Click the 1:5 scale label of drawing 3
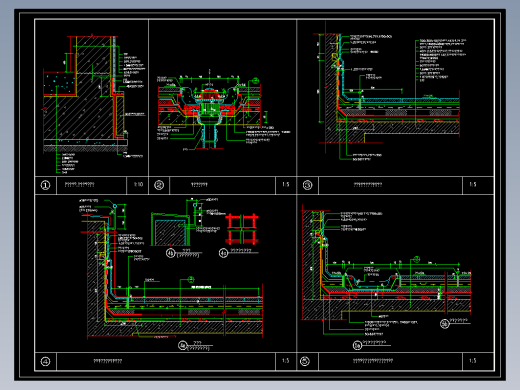Image resolution: width=520 pixels, height=390 pixels. point(473,184)
